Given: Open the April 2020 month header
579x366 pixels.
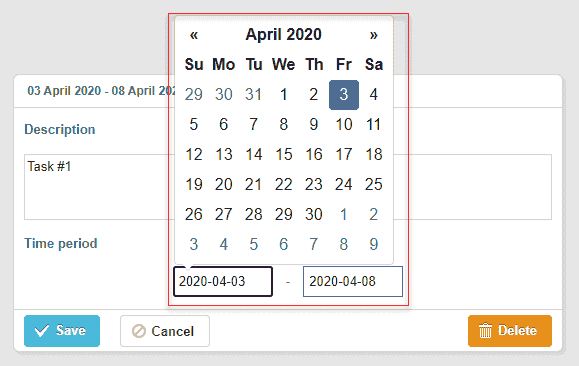Looking at the screenshot, I should (x=284, y=35).
